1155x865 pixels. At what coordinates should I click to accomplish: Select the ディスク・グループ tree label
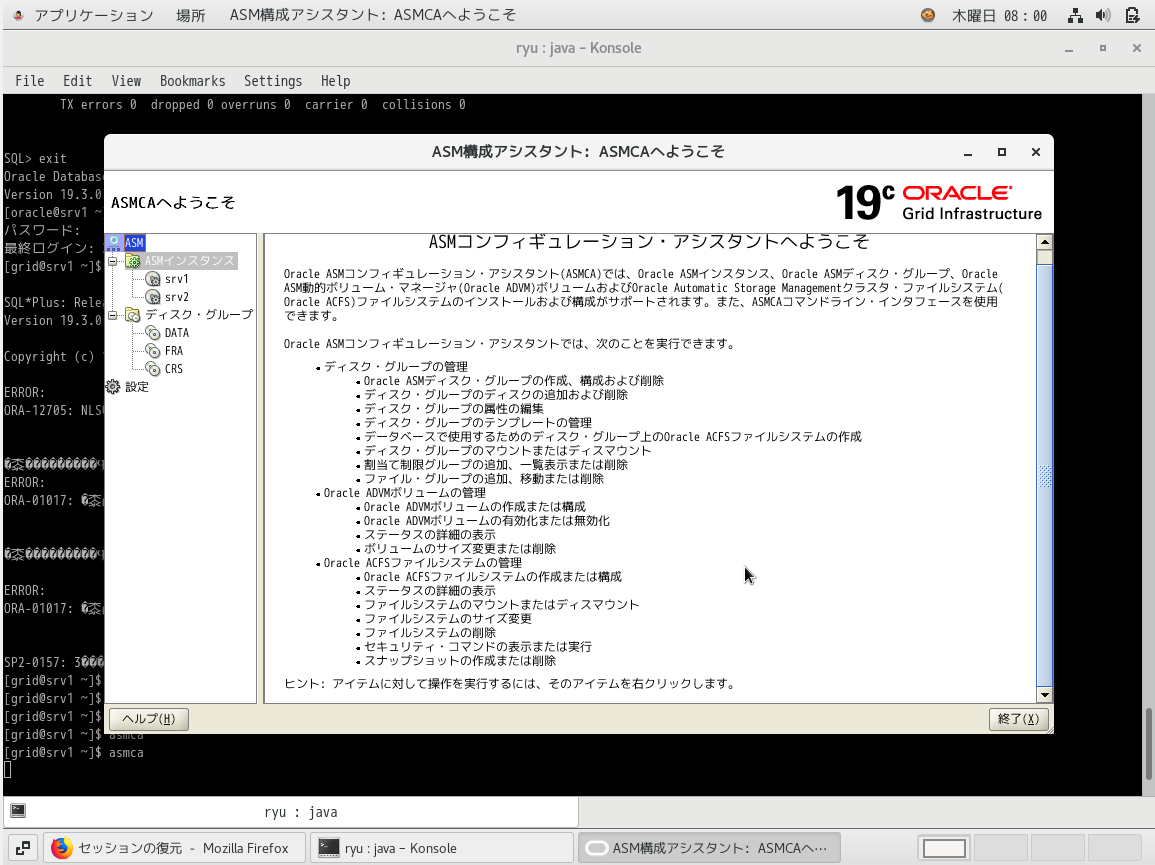pyautogui.click(x=199, y=315)
